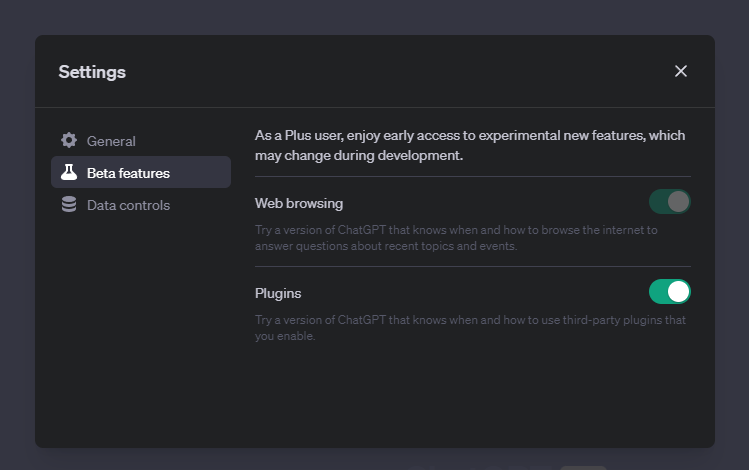Click the Web browsing description text

click(456, 238)
